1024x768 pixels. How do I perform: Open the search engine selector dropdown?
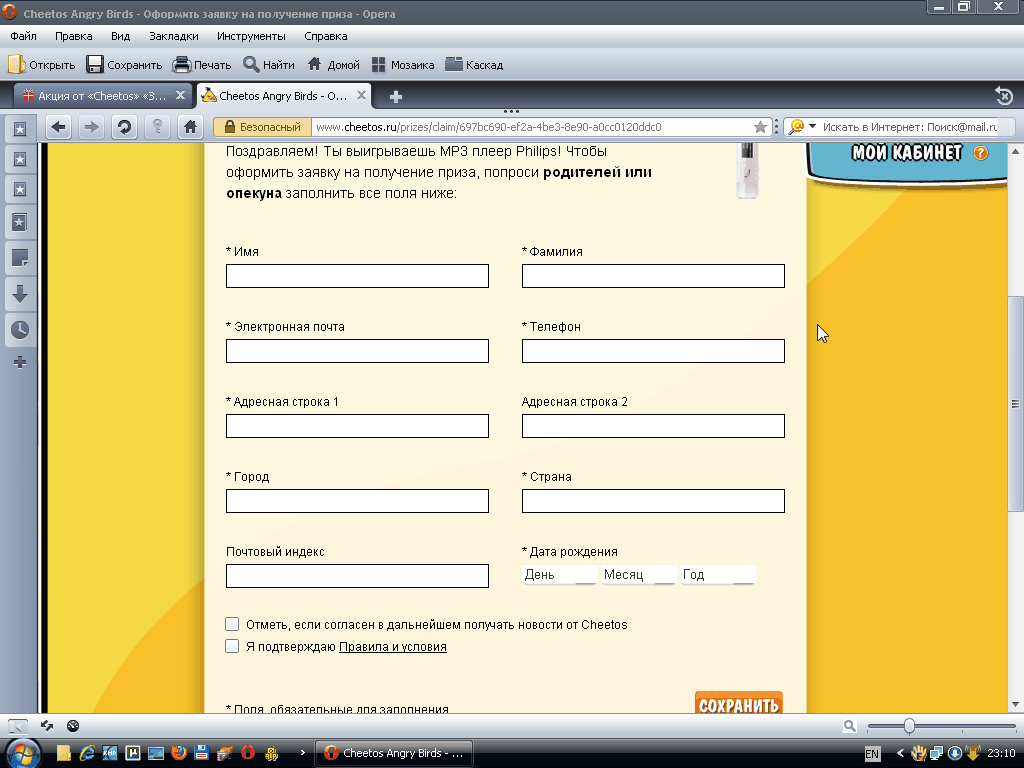click(x=812, y=126)
